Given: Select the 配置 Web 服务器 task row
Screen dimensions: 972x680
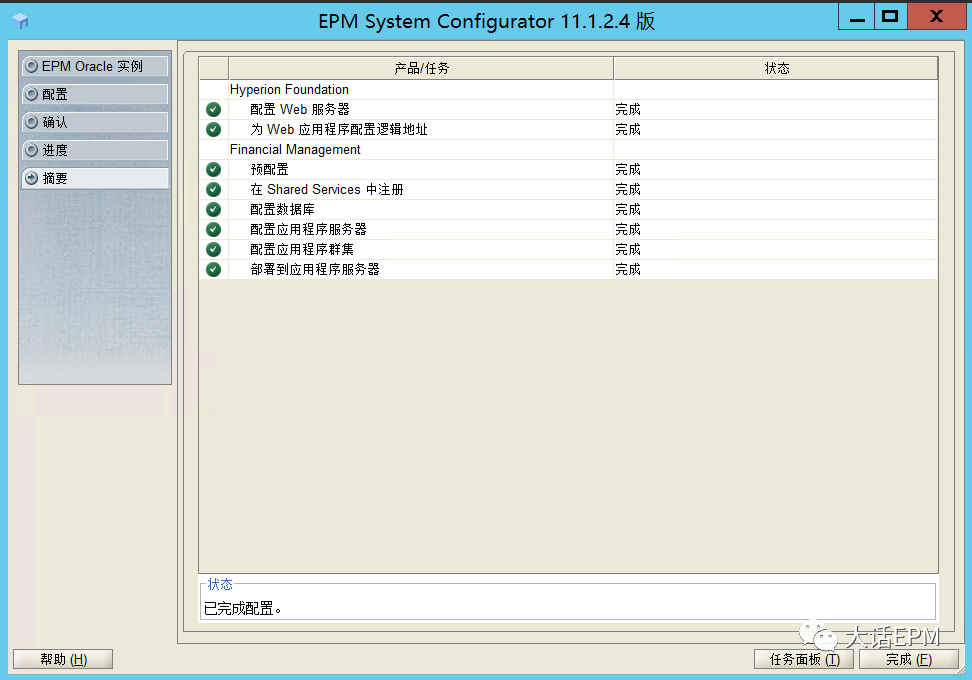Looking at the screenshot, I should [568, 110].
